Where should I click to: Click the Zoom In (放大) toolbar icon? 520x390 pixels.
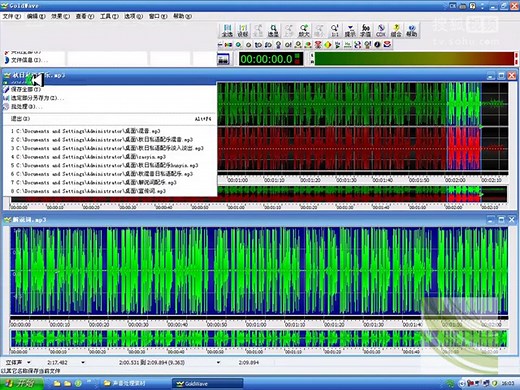[x=304, y=31]
